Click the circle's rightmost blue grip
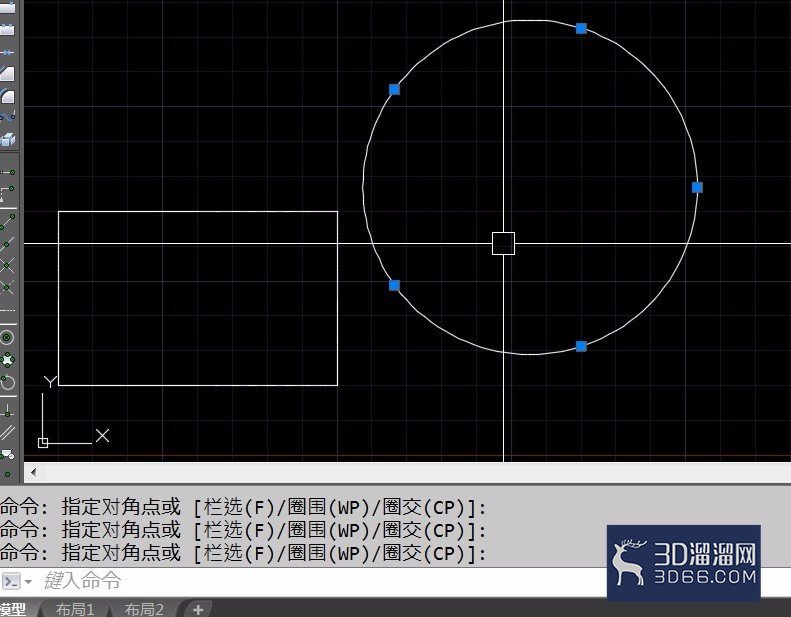The height and width of the screenshot is (617, 791). [697, 187]
